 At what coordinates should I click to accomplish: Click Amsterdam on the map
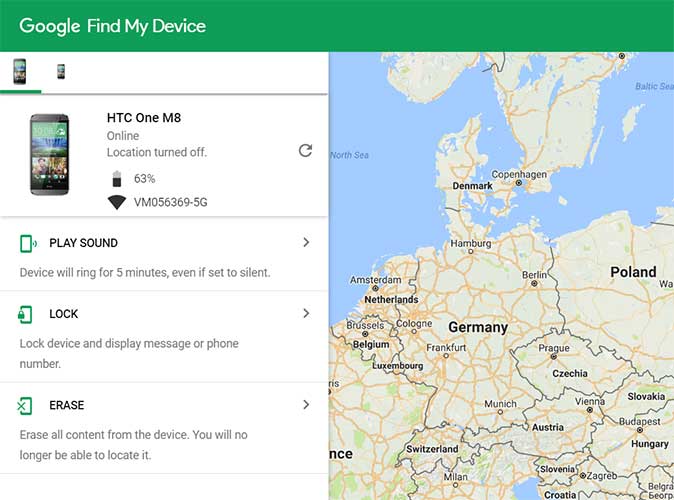click(x=375, y=280)
